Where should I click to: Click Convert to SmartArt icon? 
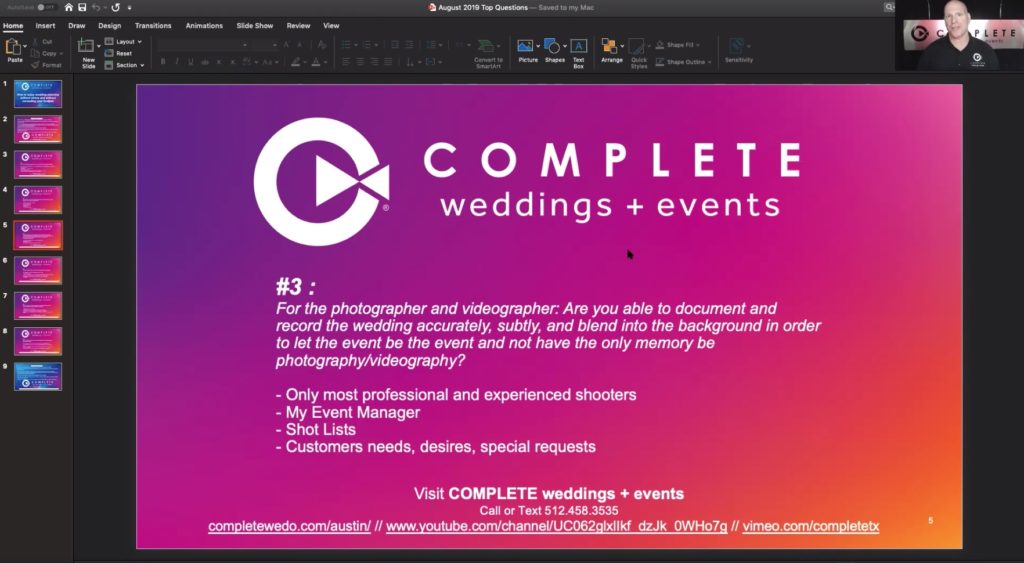487,46
